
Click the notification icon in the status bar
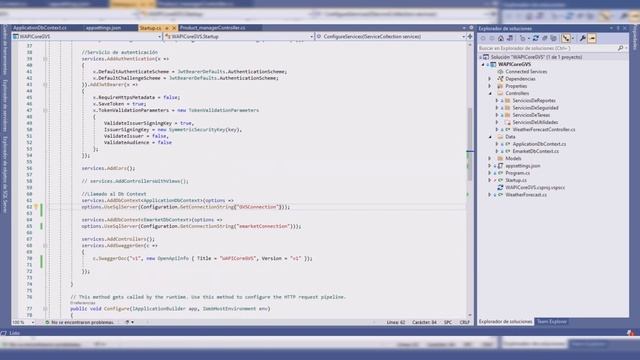631,333
